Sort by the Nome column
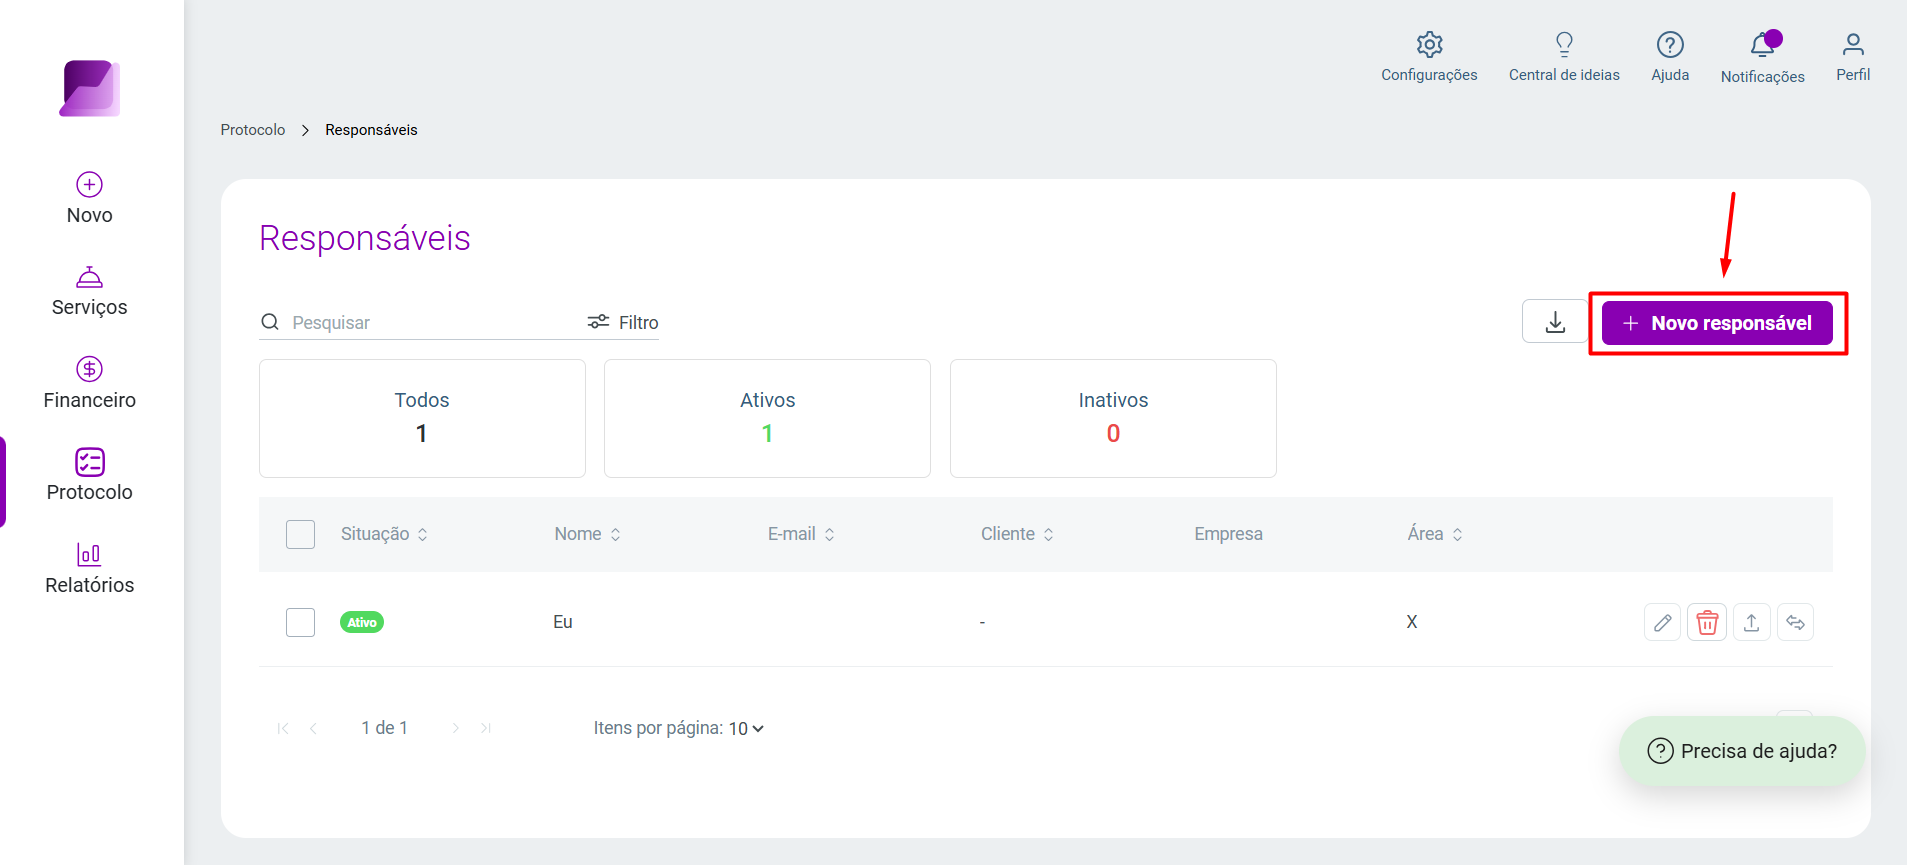The height and width of the screenshot is (865, 1907). coord(588,534)
